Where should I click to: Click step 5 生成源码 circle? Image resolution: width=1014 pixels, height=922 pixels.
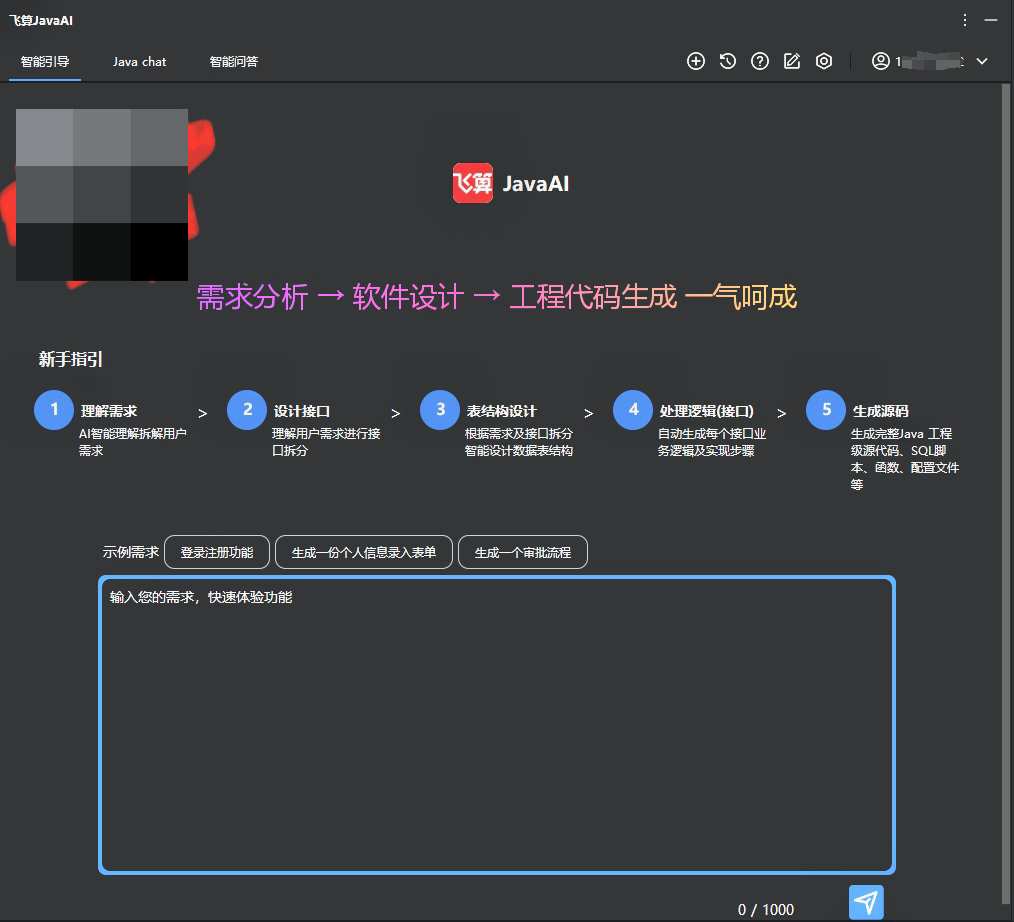(x=826, y=410)
